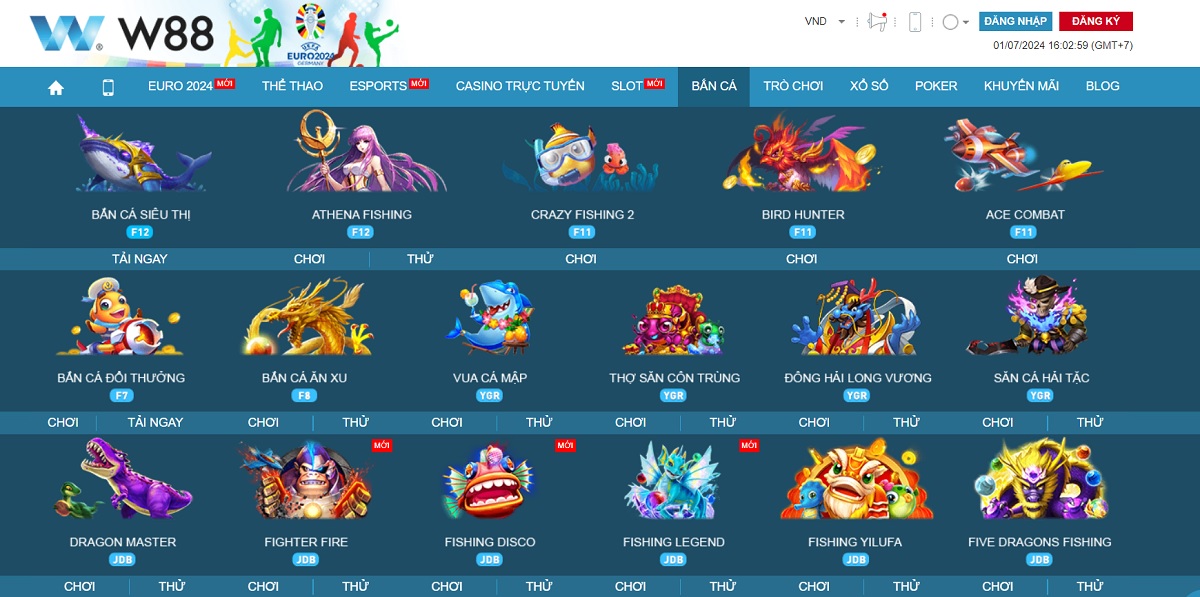Expand the language circle dropdown arrow

click(966, 22)
